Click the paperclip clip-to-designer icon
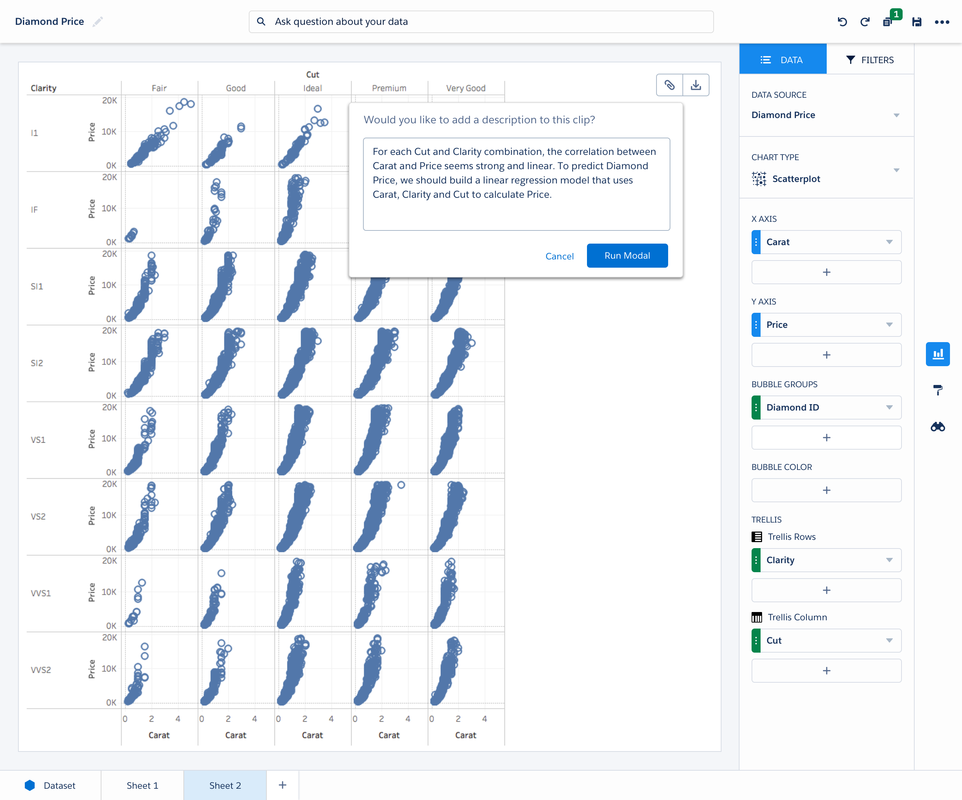Viewport: 962px width, 800px height. click(x=669, y=85)
